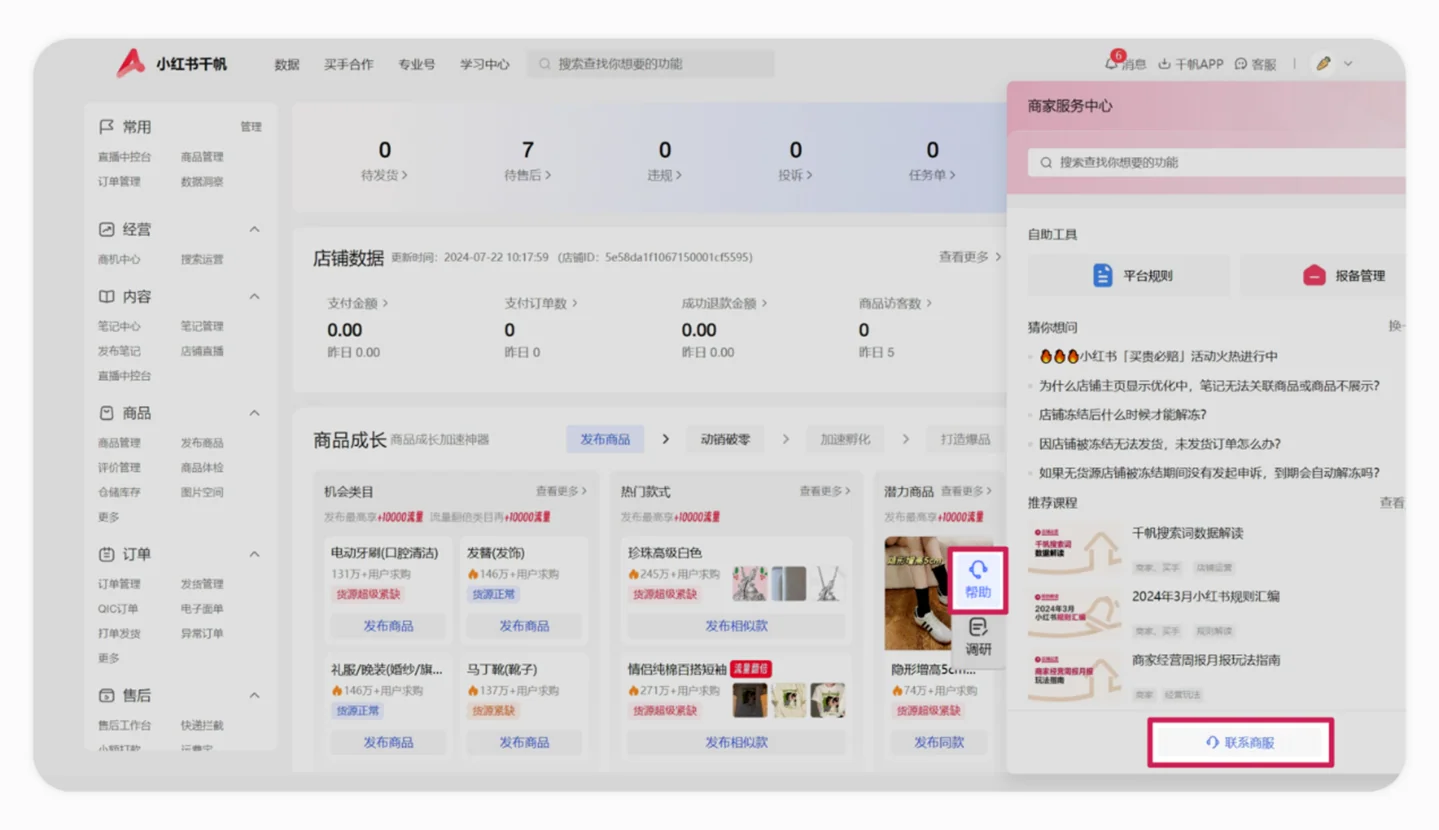Open the 专业号 top menu
This screenshot has height=830, width=1439.
(x=416, y=64)
